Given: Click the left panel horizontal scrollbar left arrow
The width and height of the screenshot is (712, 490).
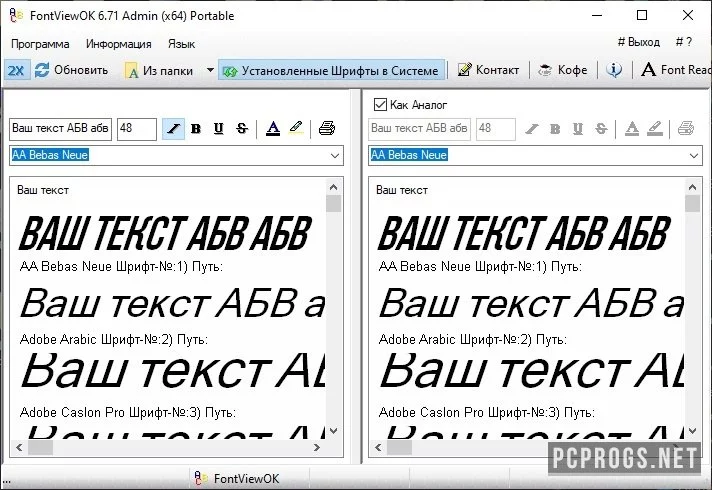Looking at the screenshot, I should tap(19, 447).
